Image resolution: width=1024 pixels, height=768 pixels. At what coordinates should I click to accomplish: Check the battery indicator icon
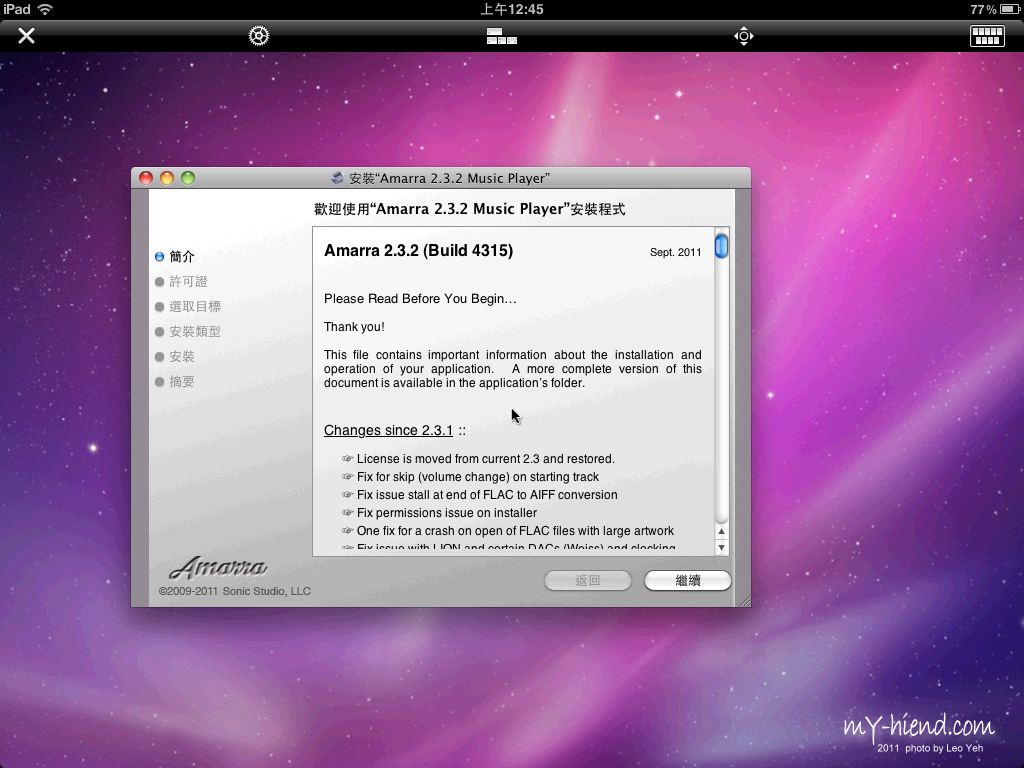[x=1010, y=9]
